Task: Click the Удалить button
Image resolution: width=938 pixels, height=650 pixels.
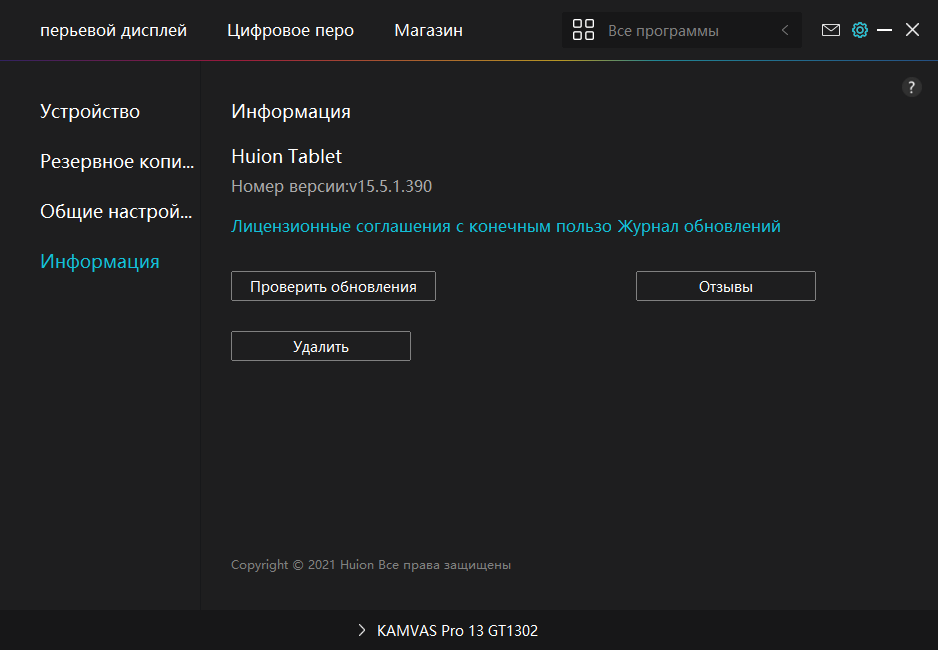Action: click(x=320, y=347)
